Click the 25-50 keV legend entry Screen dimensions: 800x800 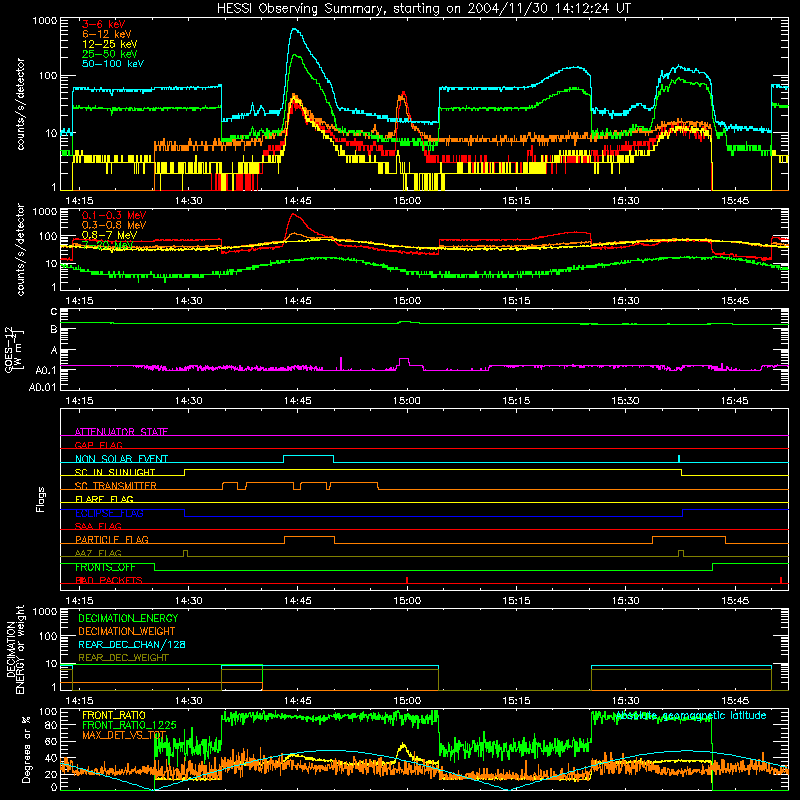(x=110, y=54)
